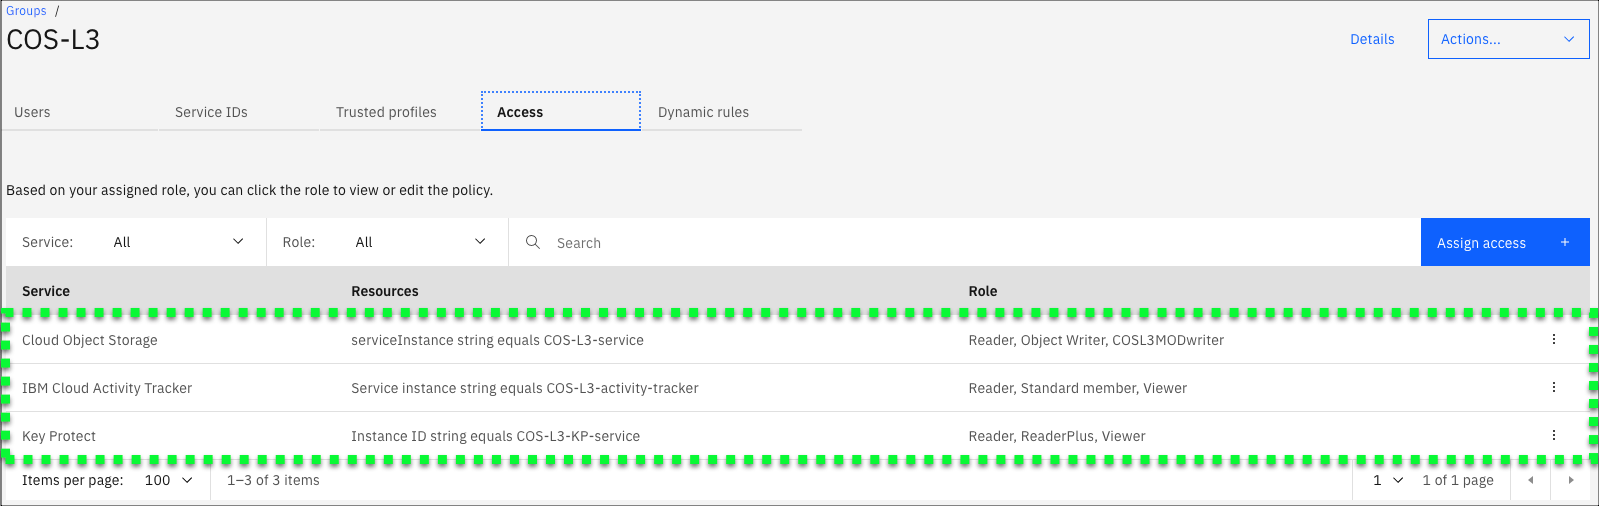1599x506 pixels.
Task: Click the COS-L3 group title
Action: (x=53, y=40)
